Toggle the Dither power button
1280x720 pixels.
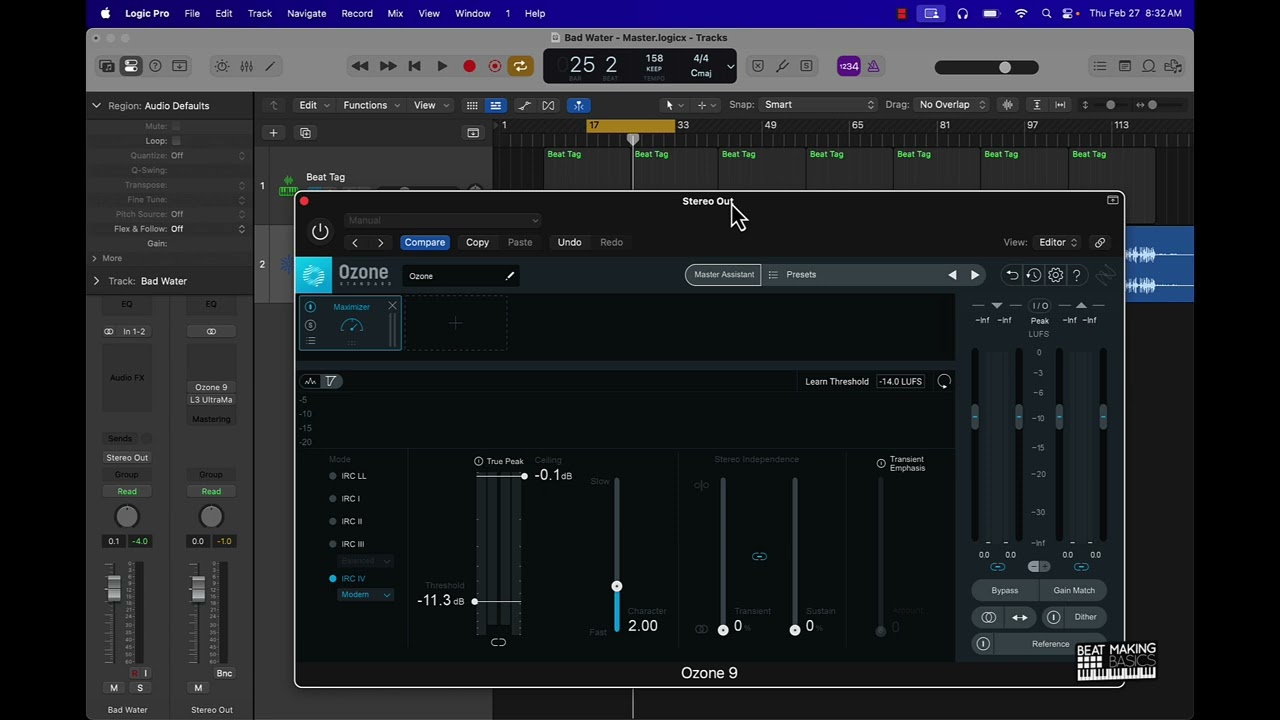pyautogui.click(x=1053, y=617)
